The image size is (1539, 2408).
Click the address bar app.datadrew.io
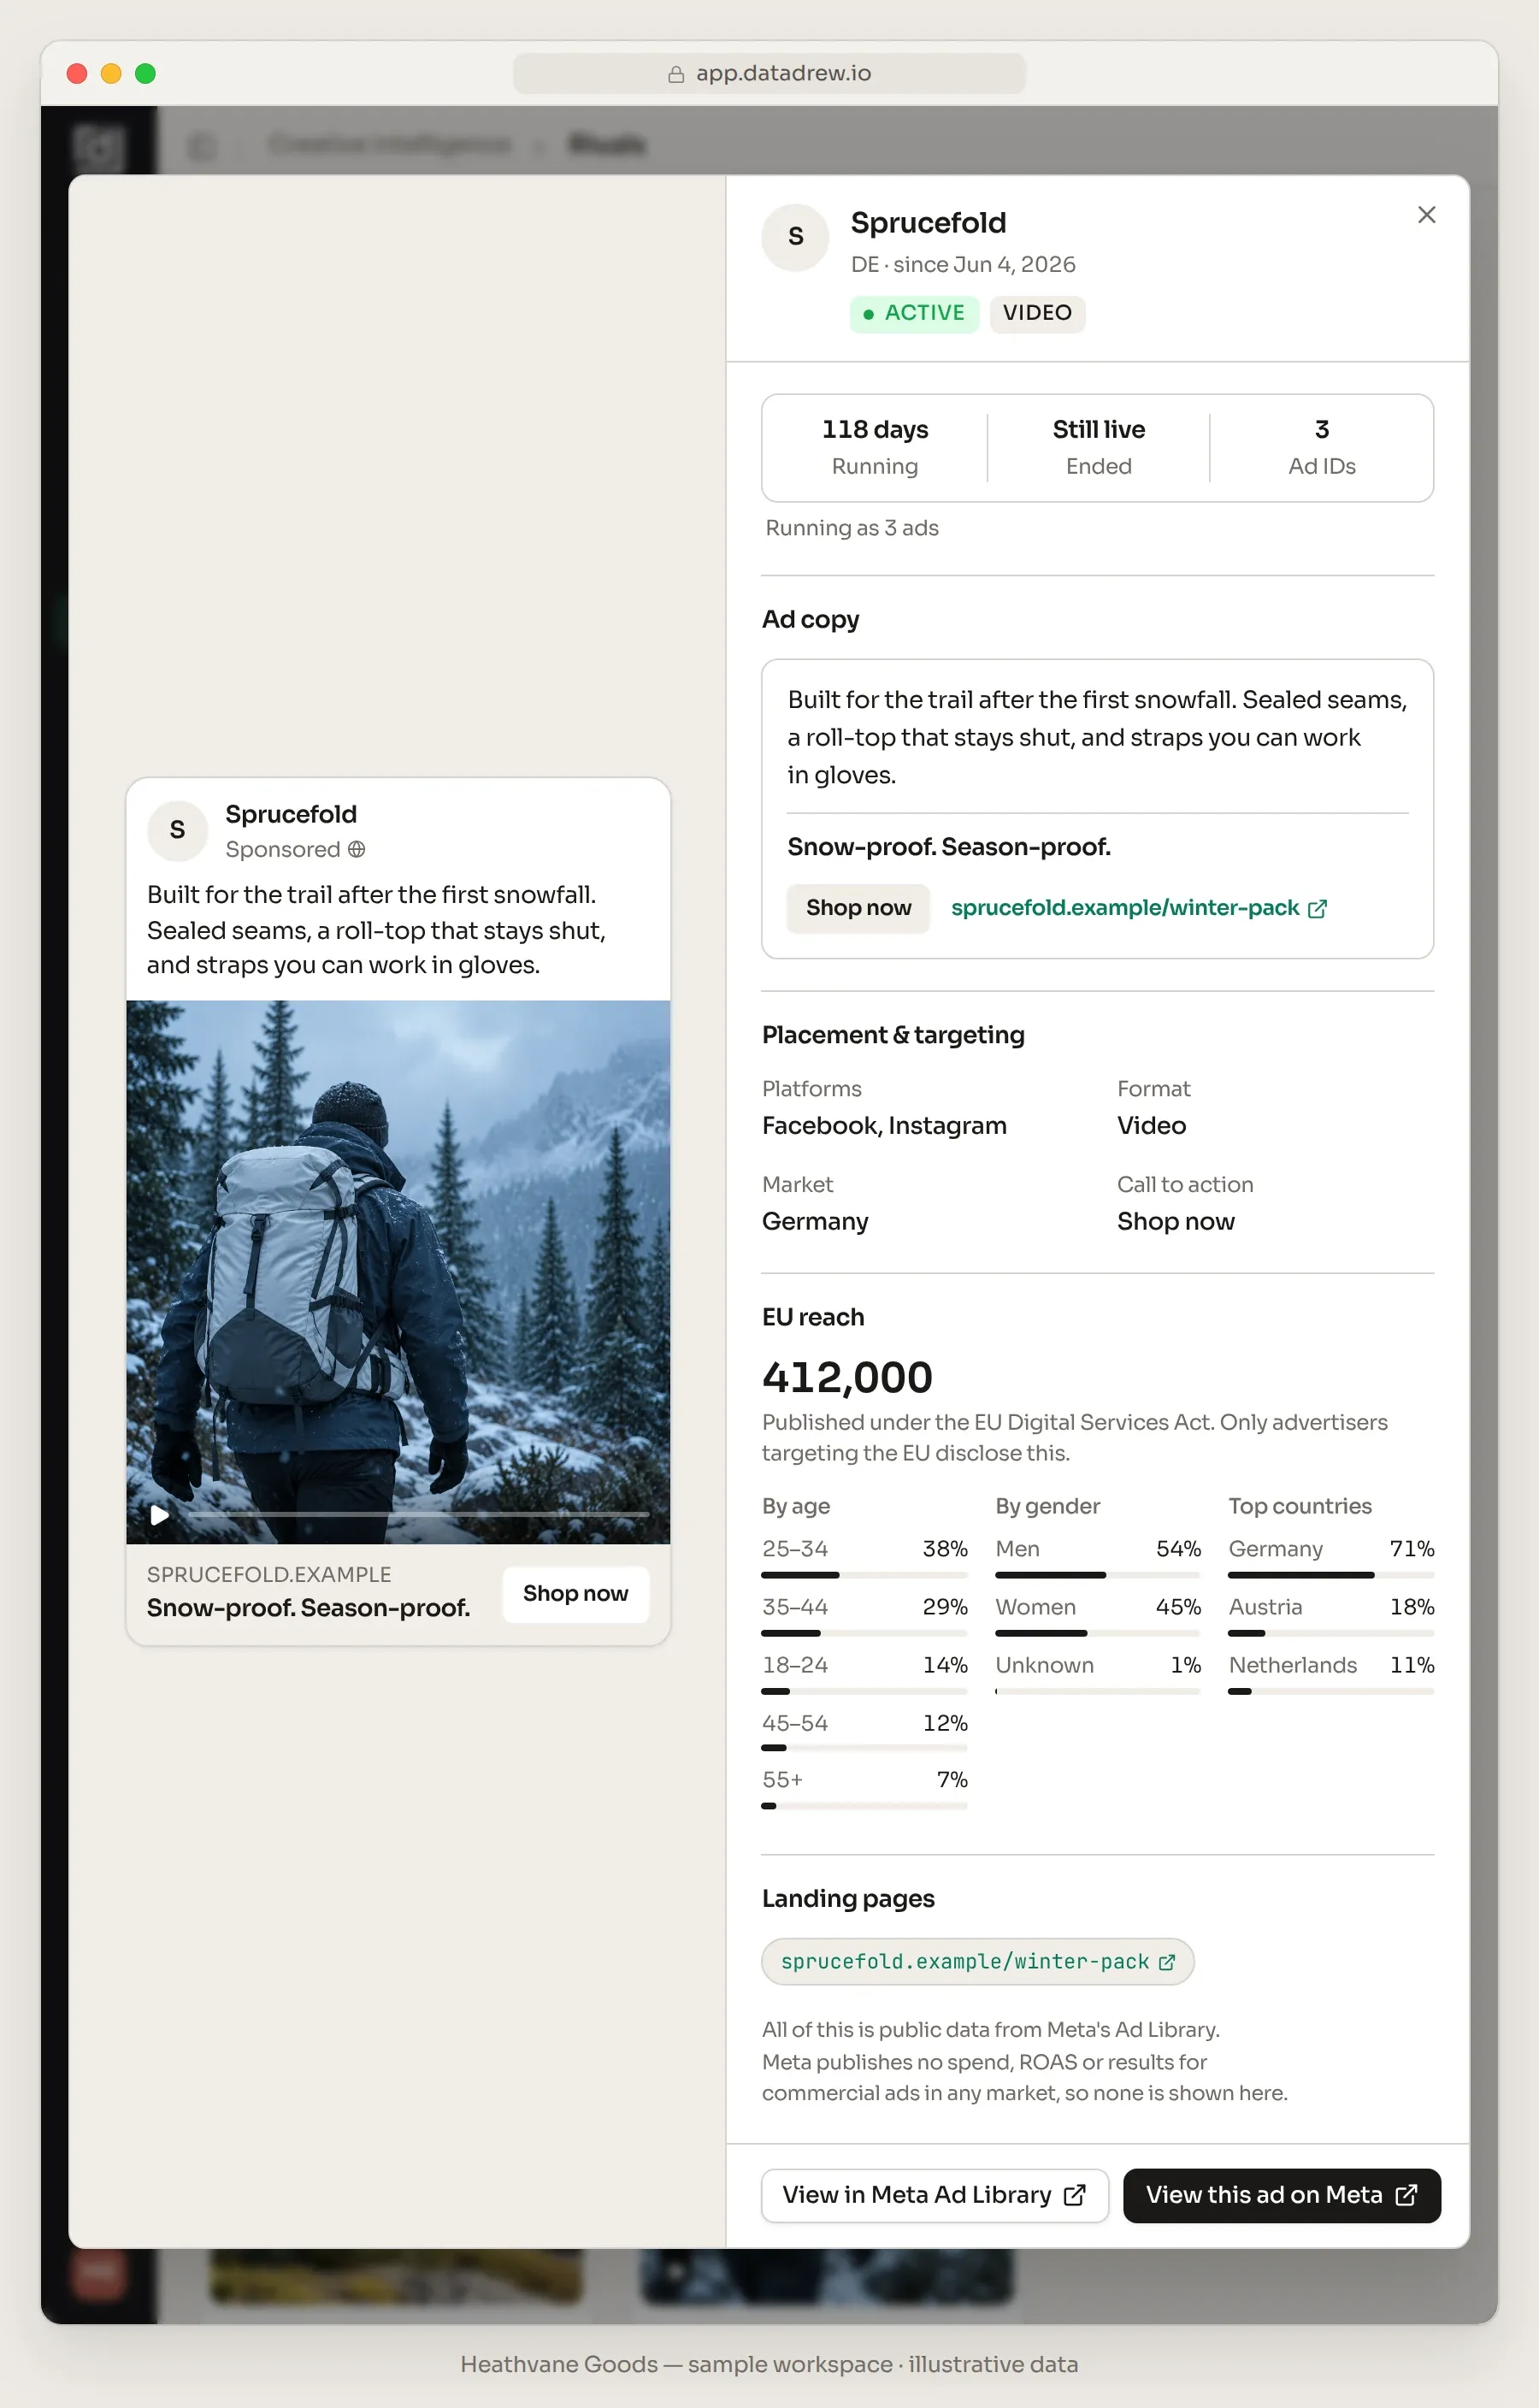pos(769,73)
